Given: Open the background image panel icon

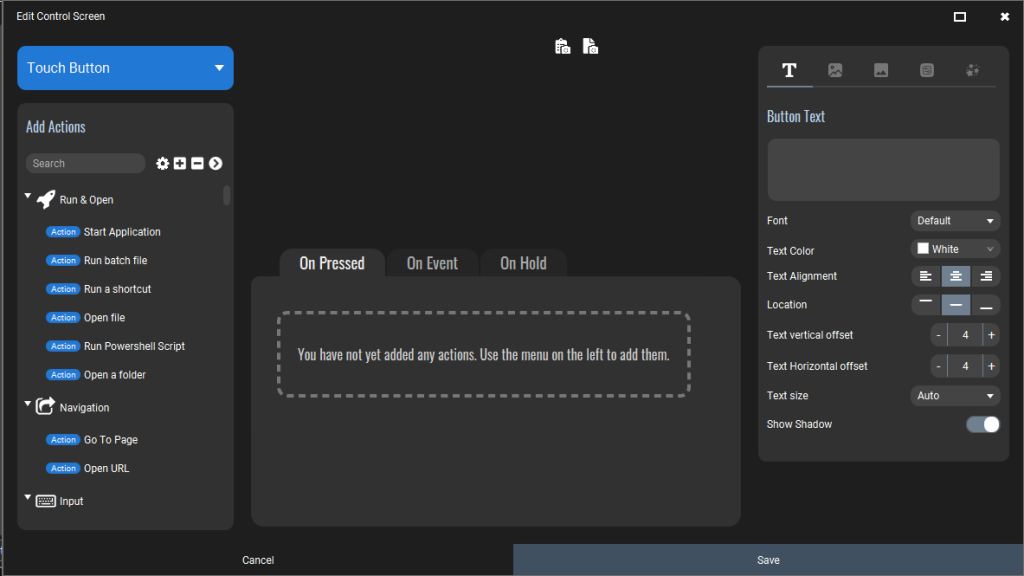Looking at the screenshot, I should (880, 70).
